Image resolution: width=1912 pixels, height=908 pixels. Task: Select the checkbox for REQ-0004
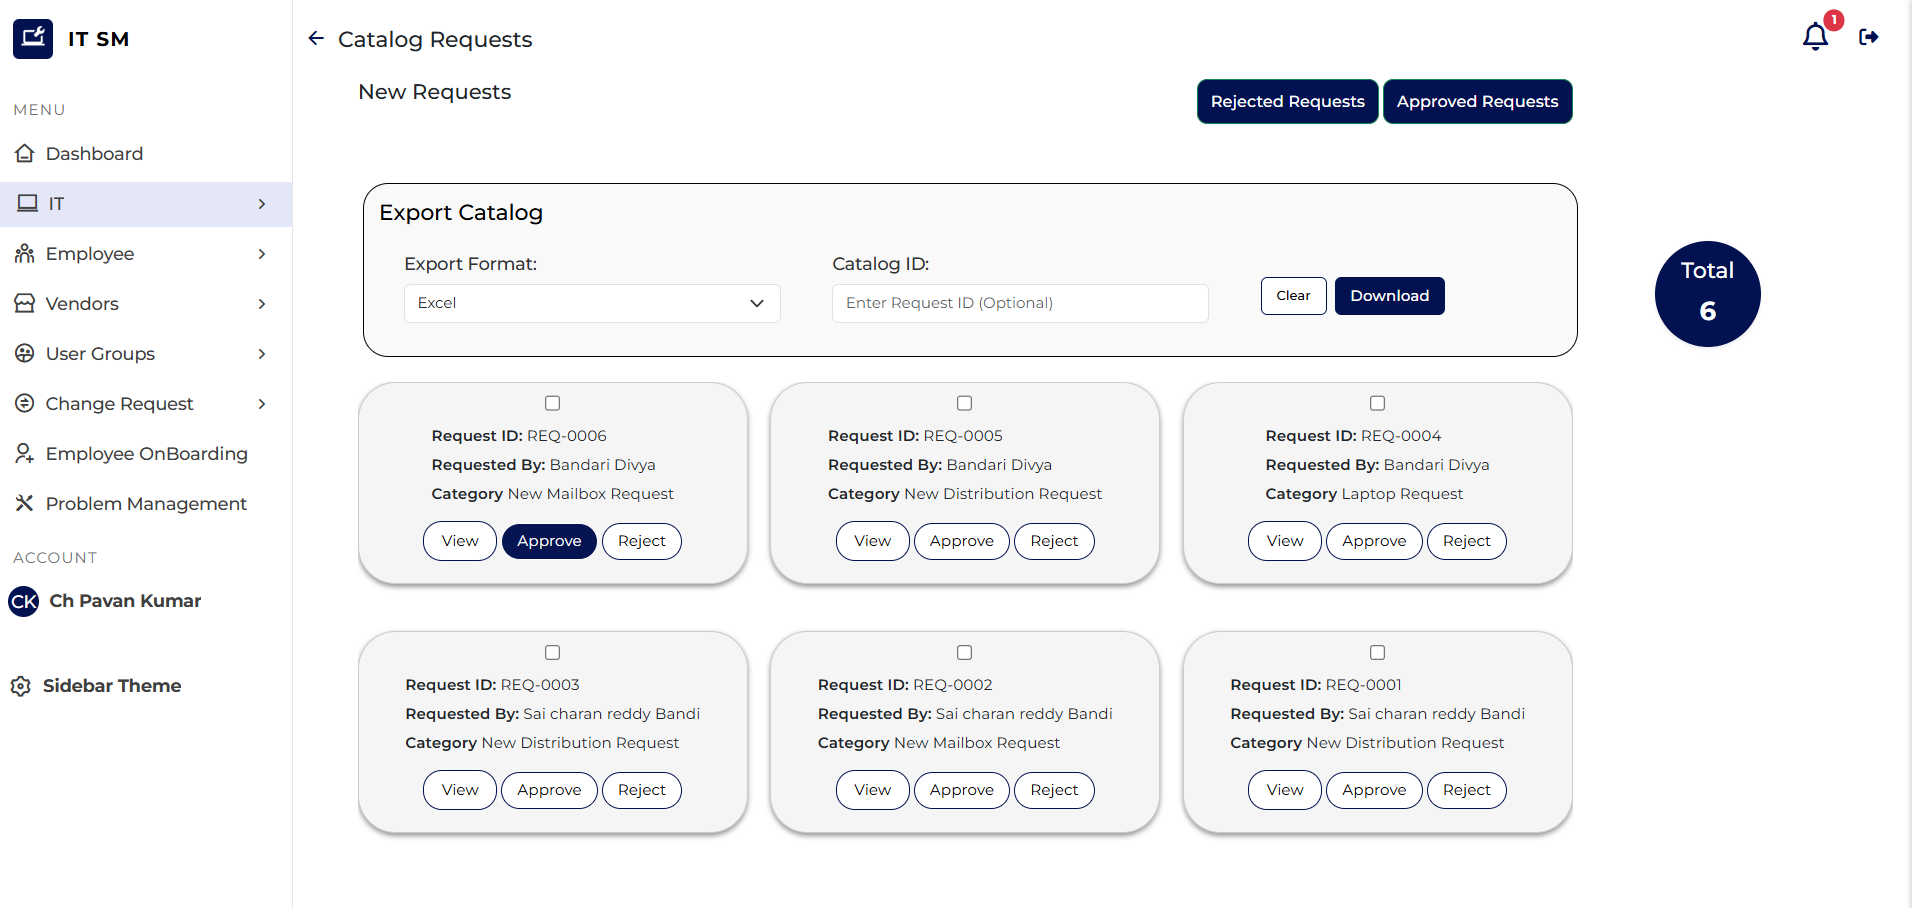tap(1377, 403)
